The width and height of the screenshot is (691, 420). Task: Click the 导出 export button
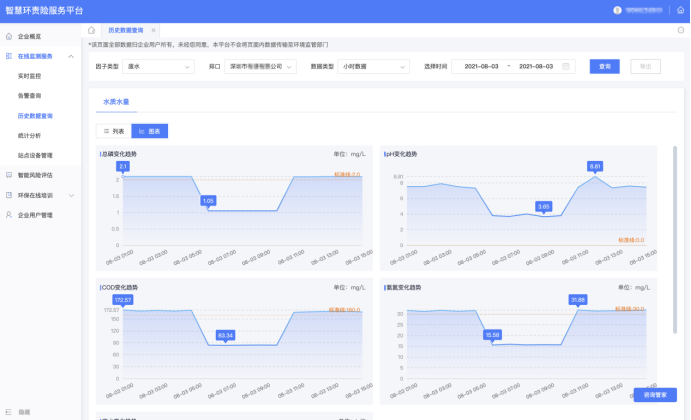click(x=646, y=67)
